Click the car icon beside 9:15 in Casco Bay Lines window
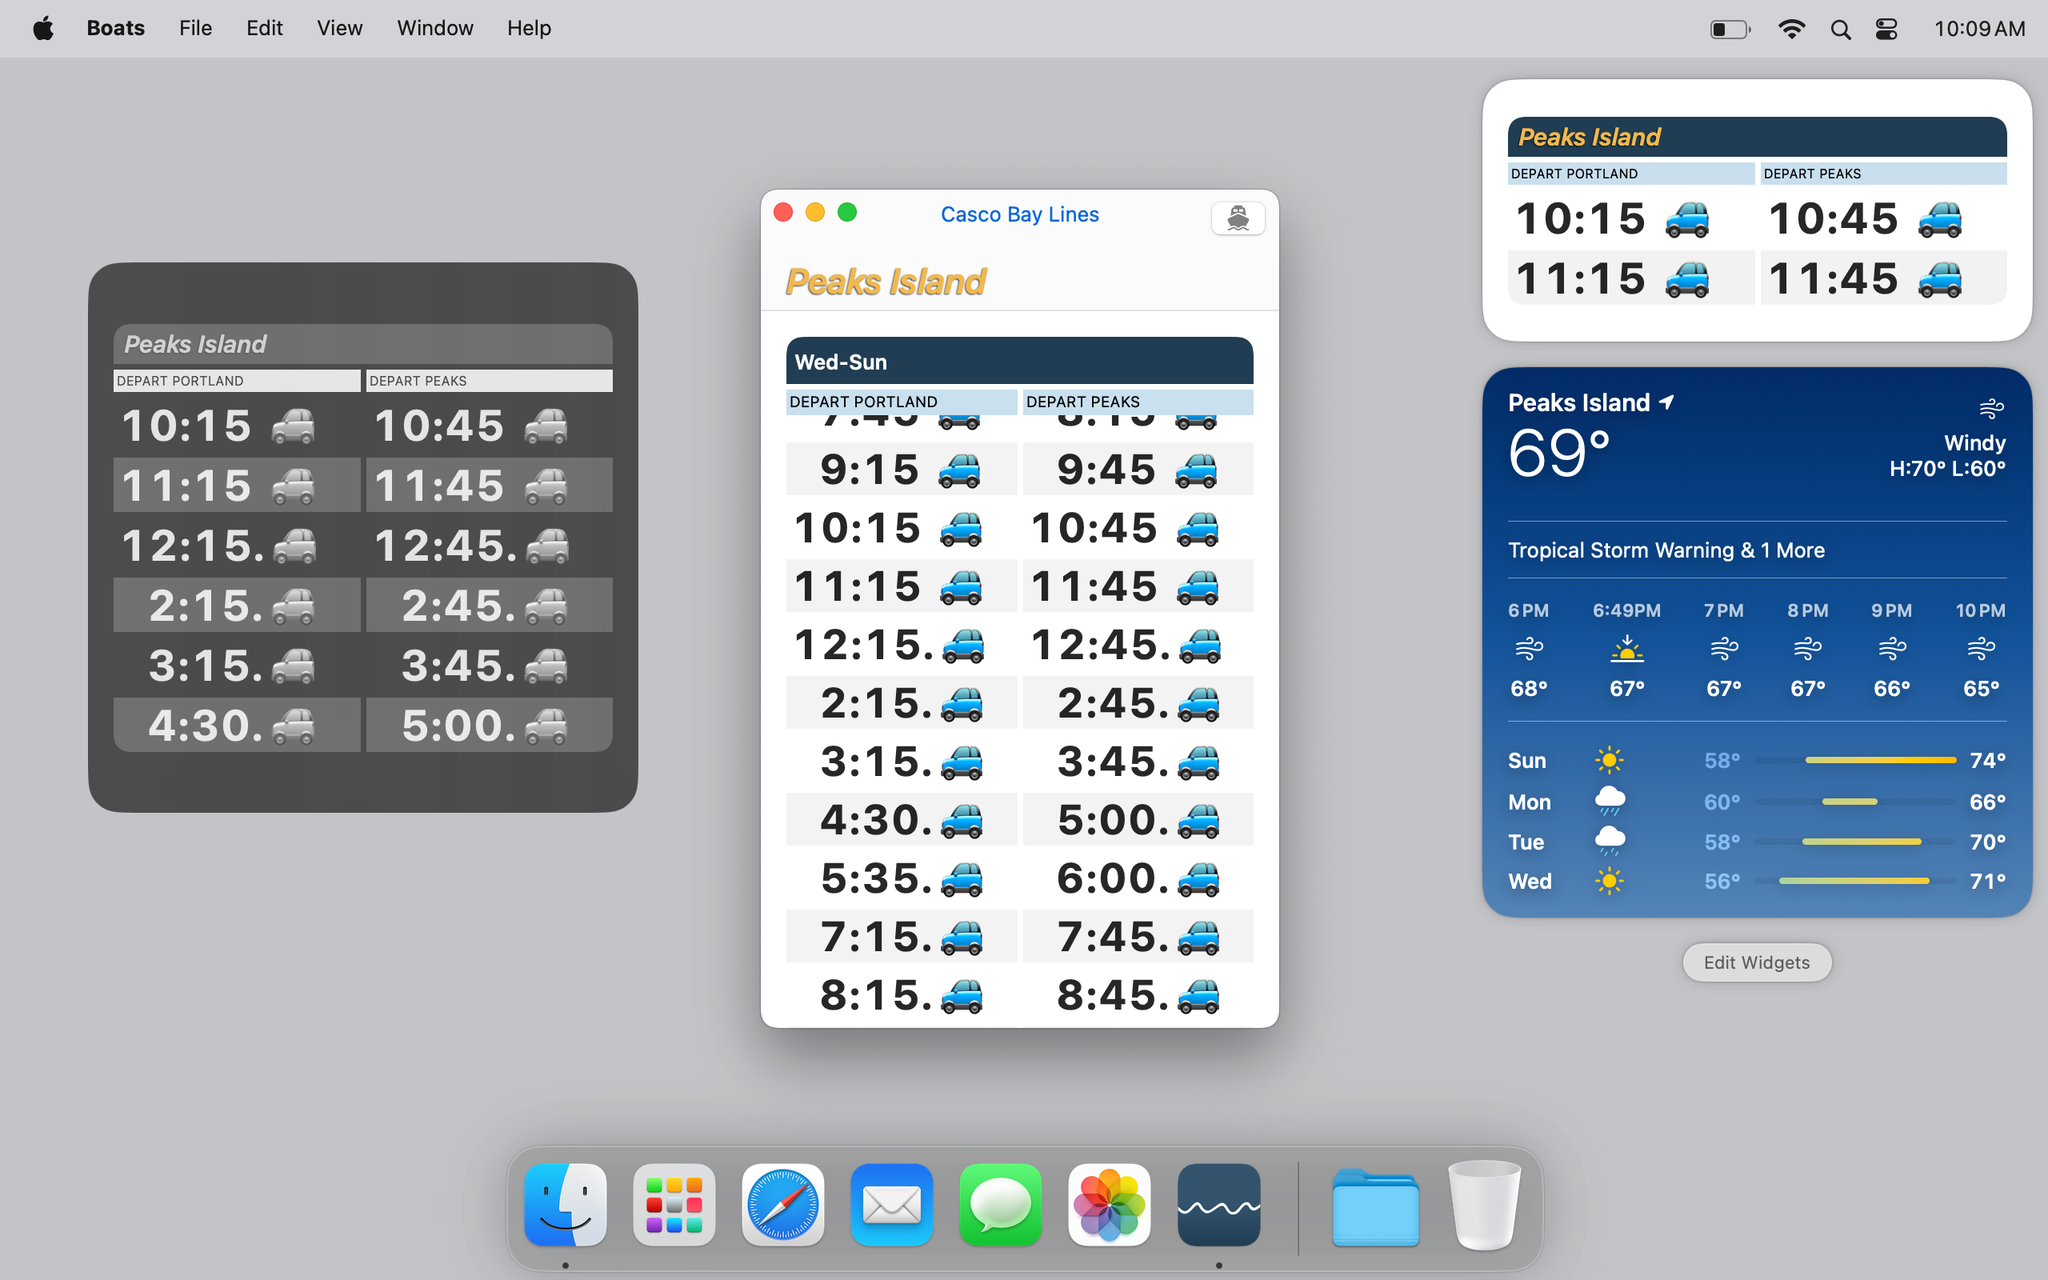Viewport: 2048px width, 1280px height. [959, 470]
